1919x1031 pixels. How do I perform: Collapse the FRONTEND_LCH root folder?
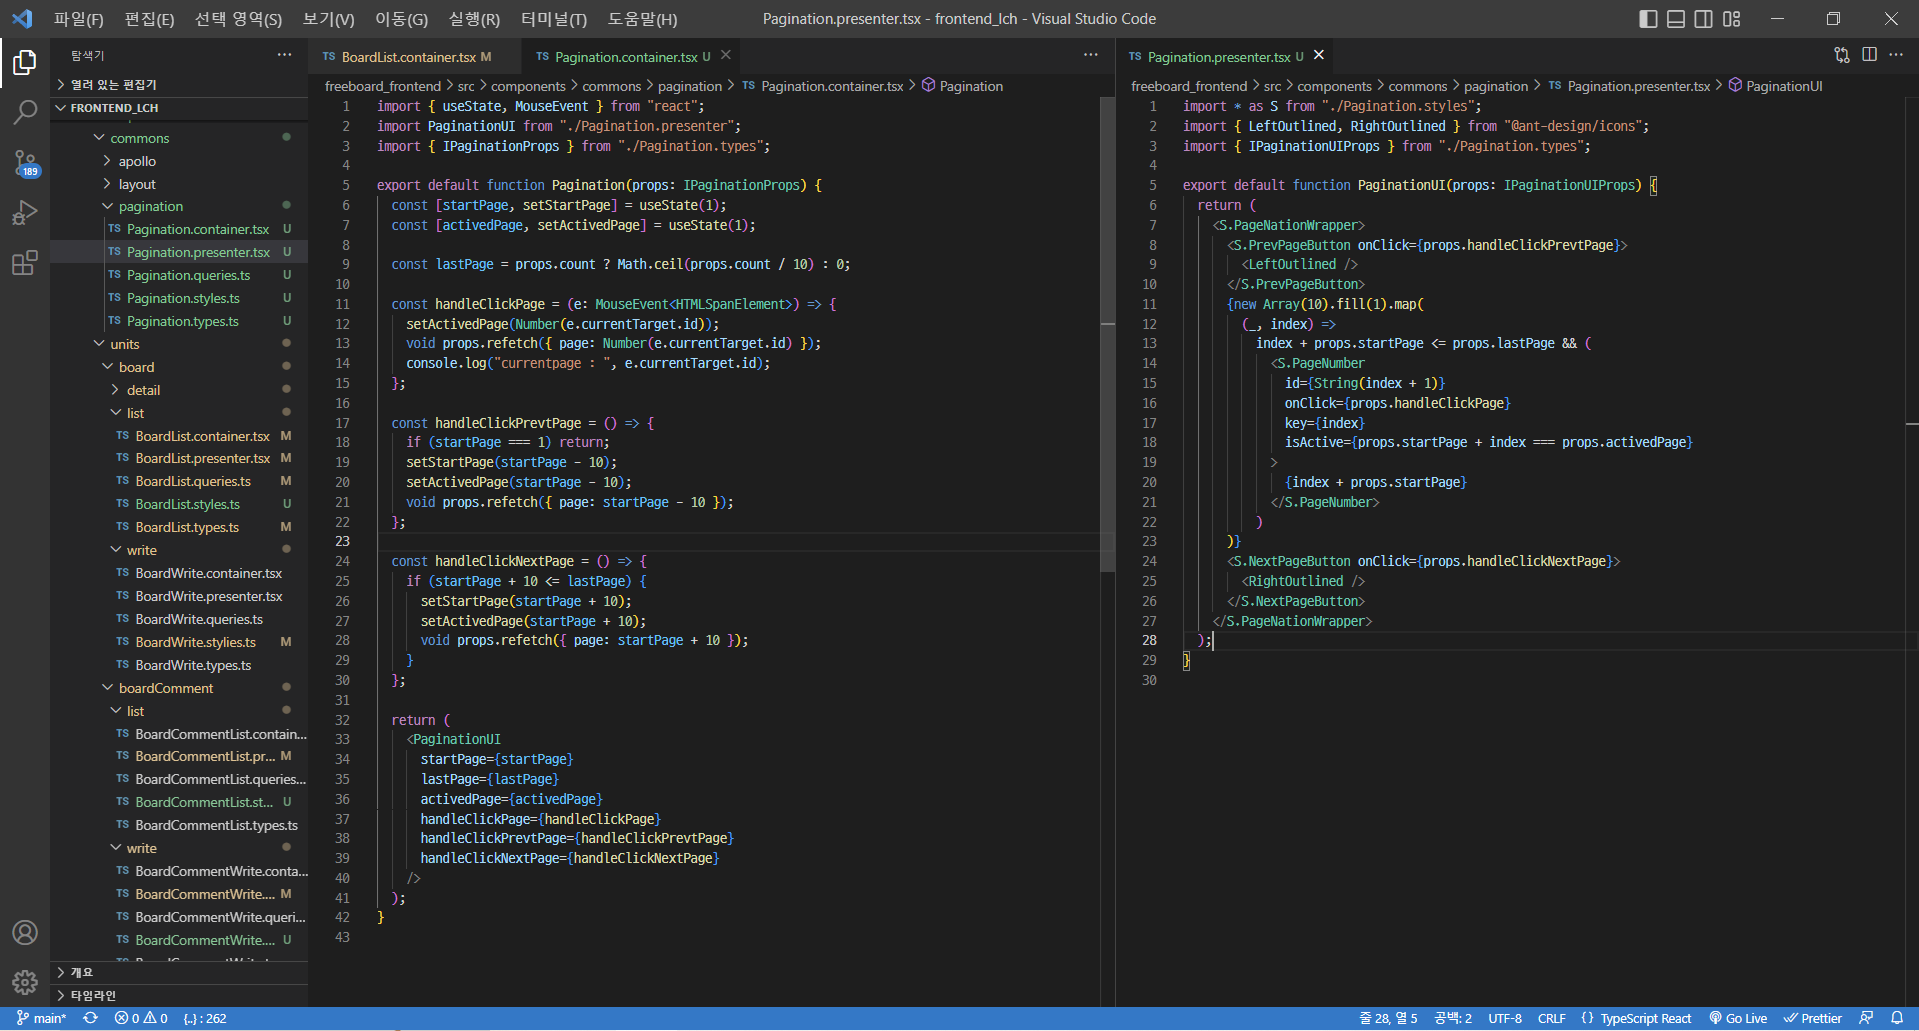114,107
